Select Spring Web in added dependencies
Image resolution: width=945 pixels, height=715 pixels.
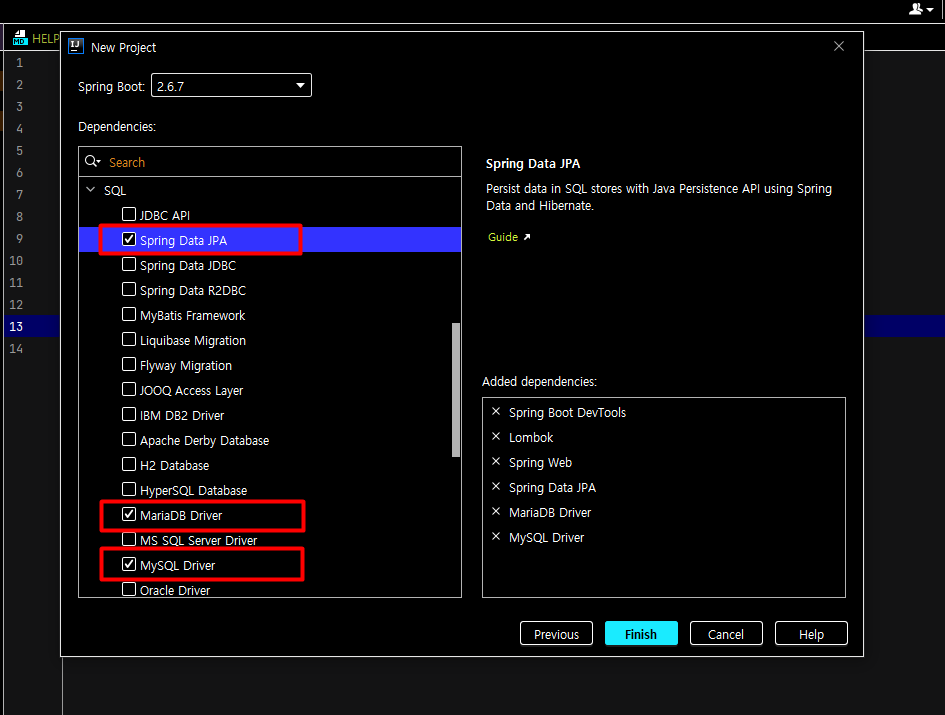click(541, 462)
